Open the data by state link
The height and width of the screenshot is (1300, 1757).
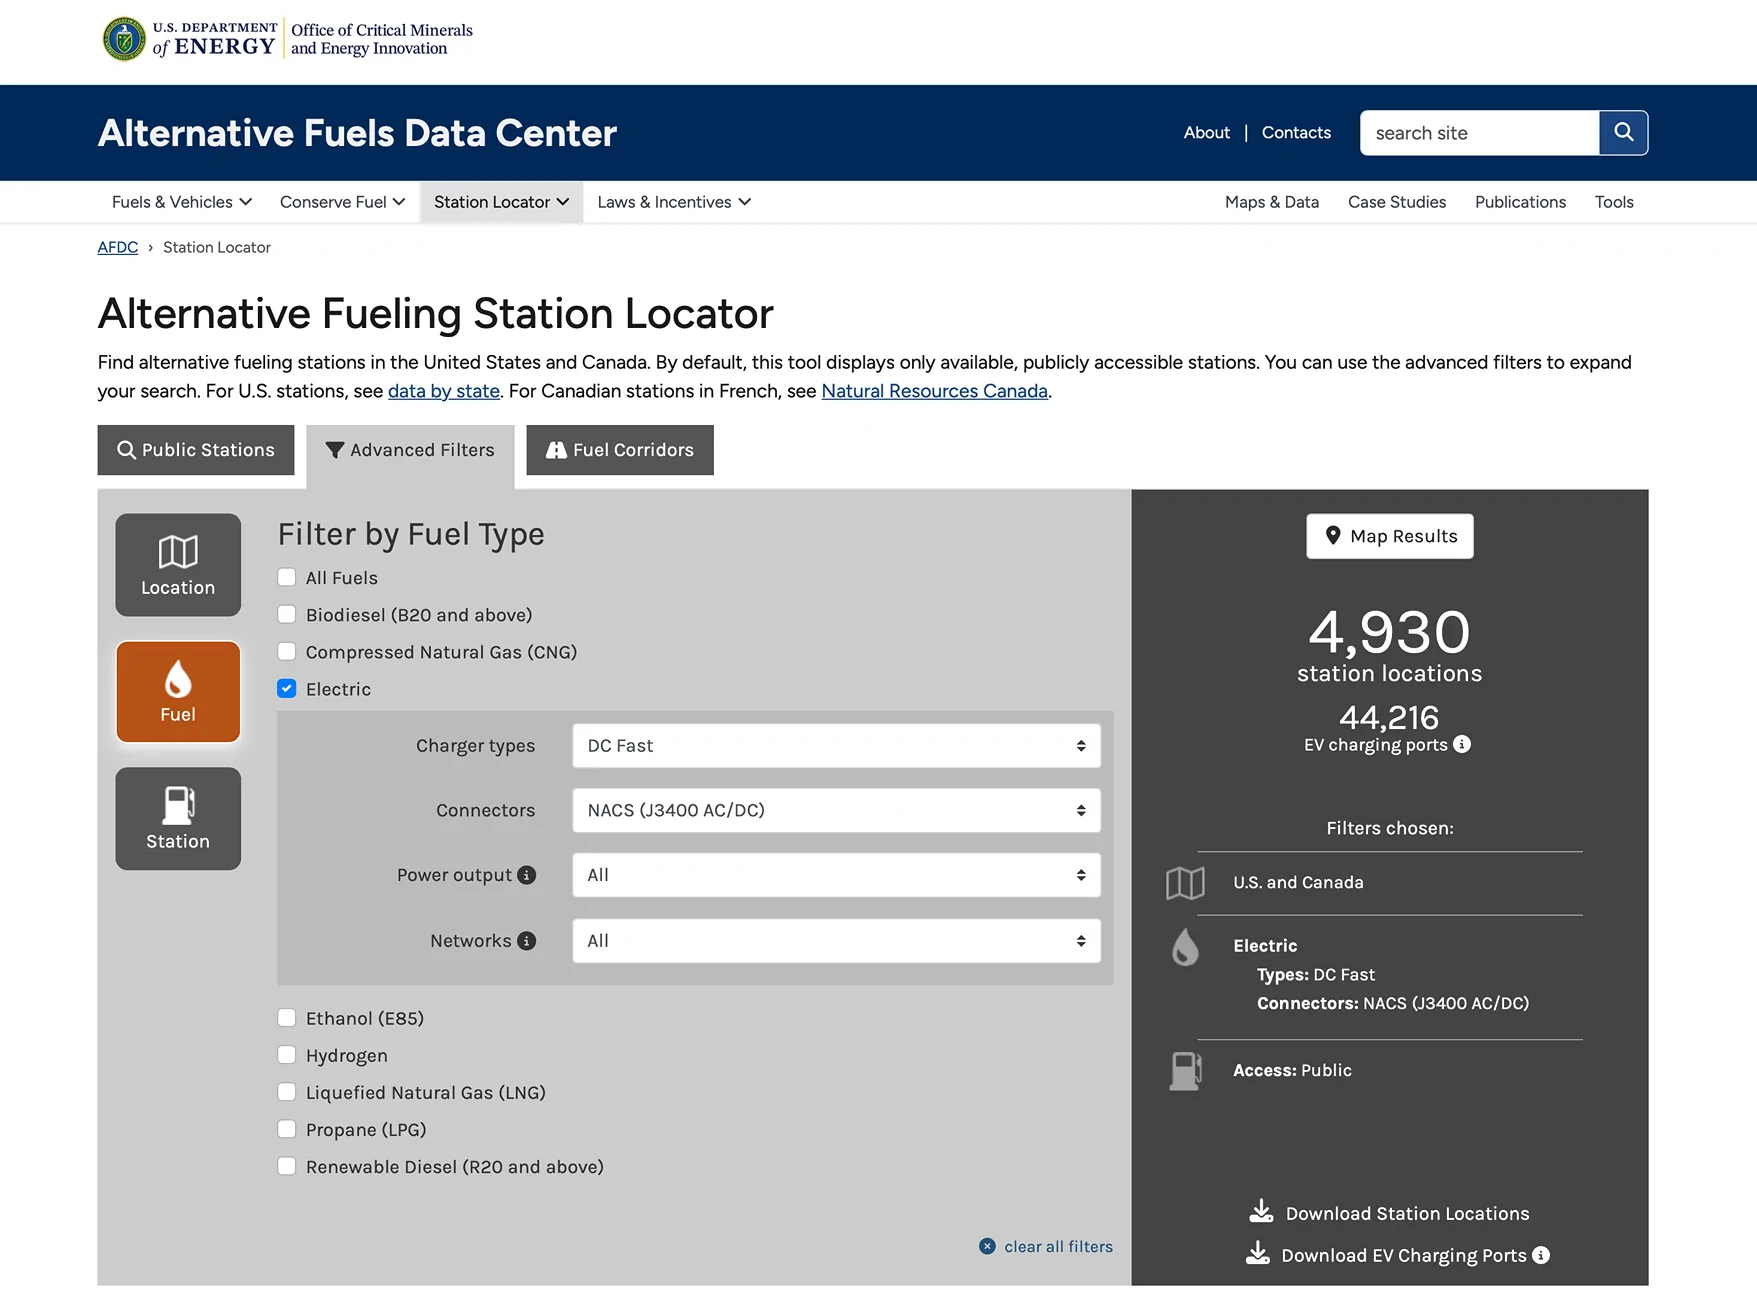(x=444, y=391)
